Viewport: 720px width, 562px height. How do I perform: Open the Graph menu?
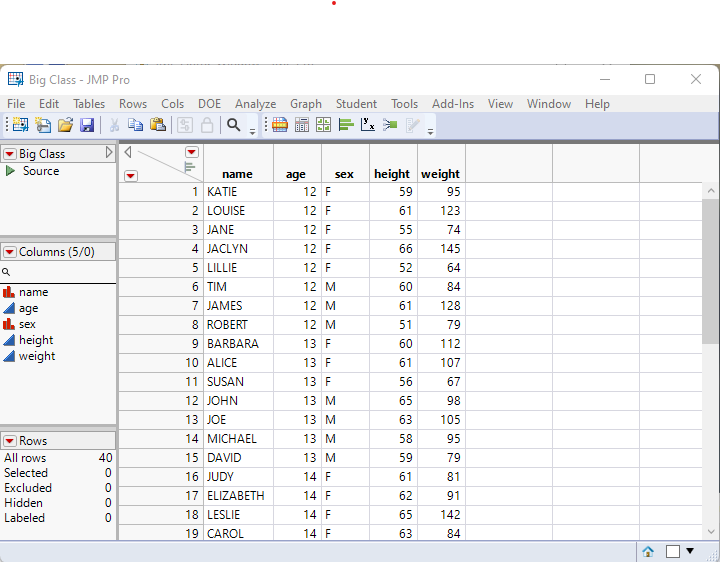click(306, 104)
